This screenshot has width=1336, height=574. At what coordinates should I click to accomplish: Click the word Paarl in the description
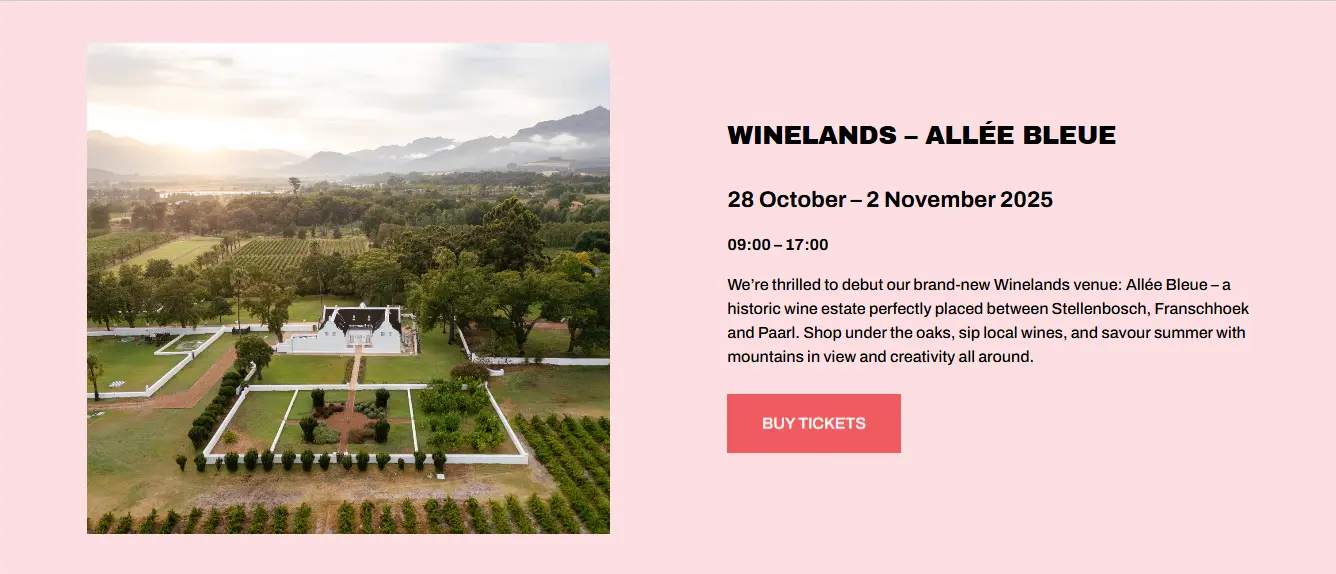click(776, 332)
